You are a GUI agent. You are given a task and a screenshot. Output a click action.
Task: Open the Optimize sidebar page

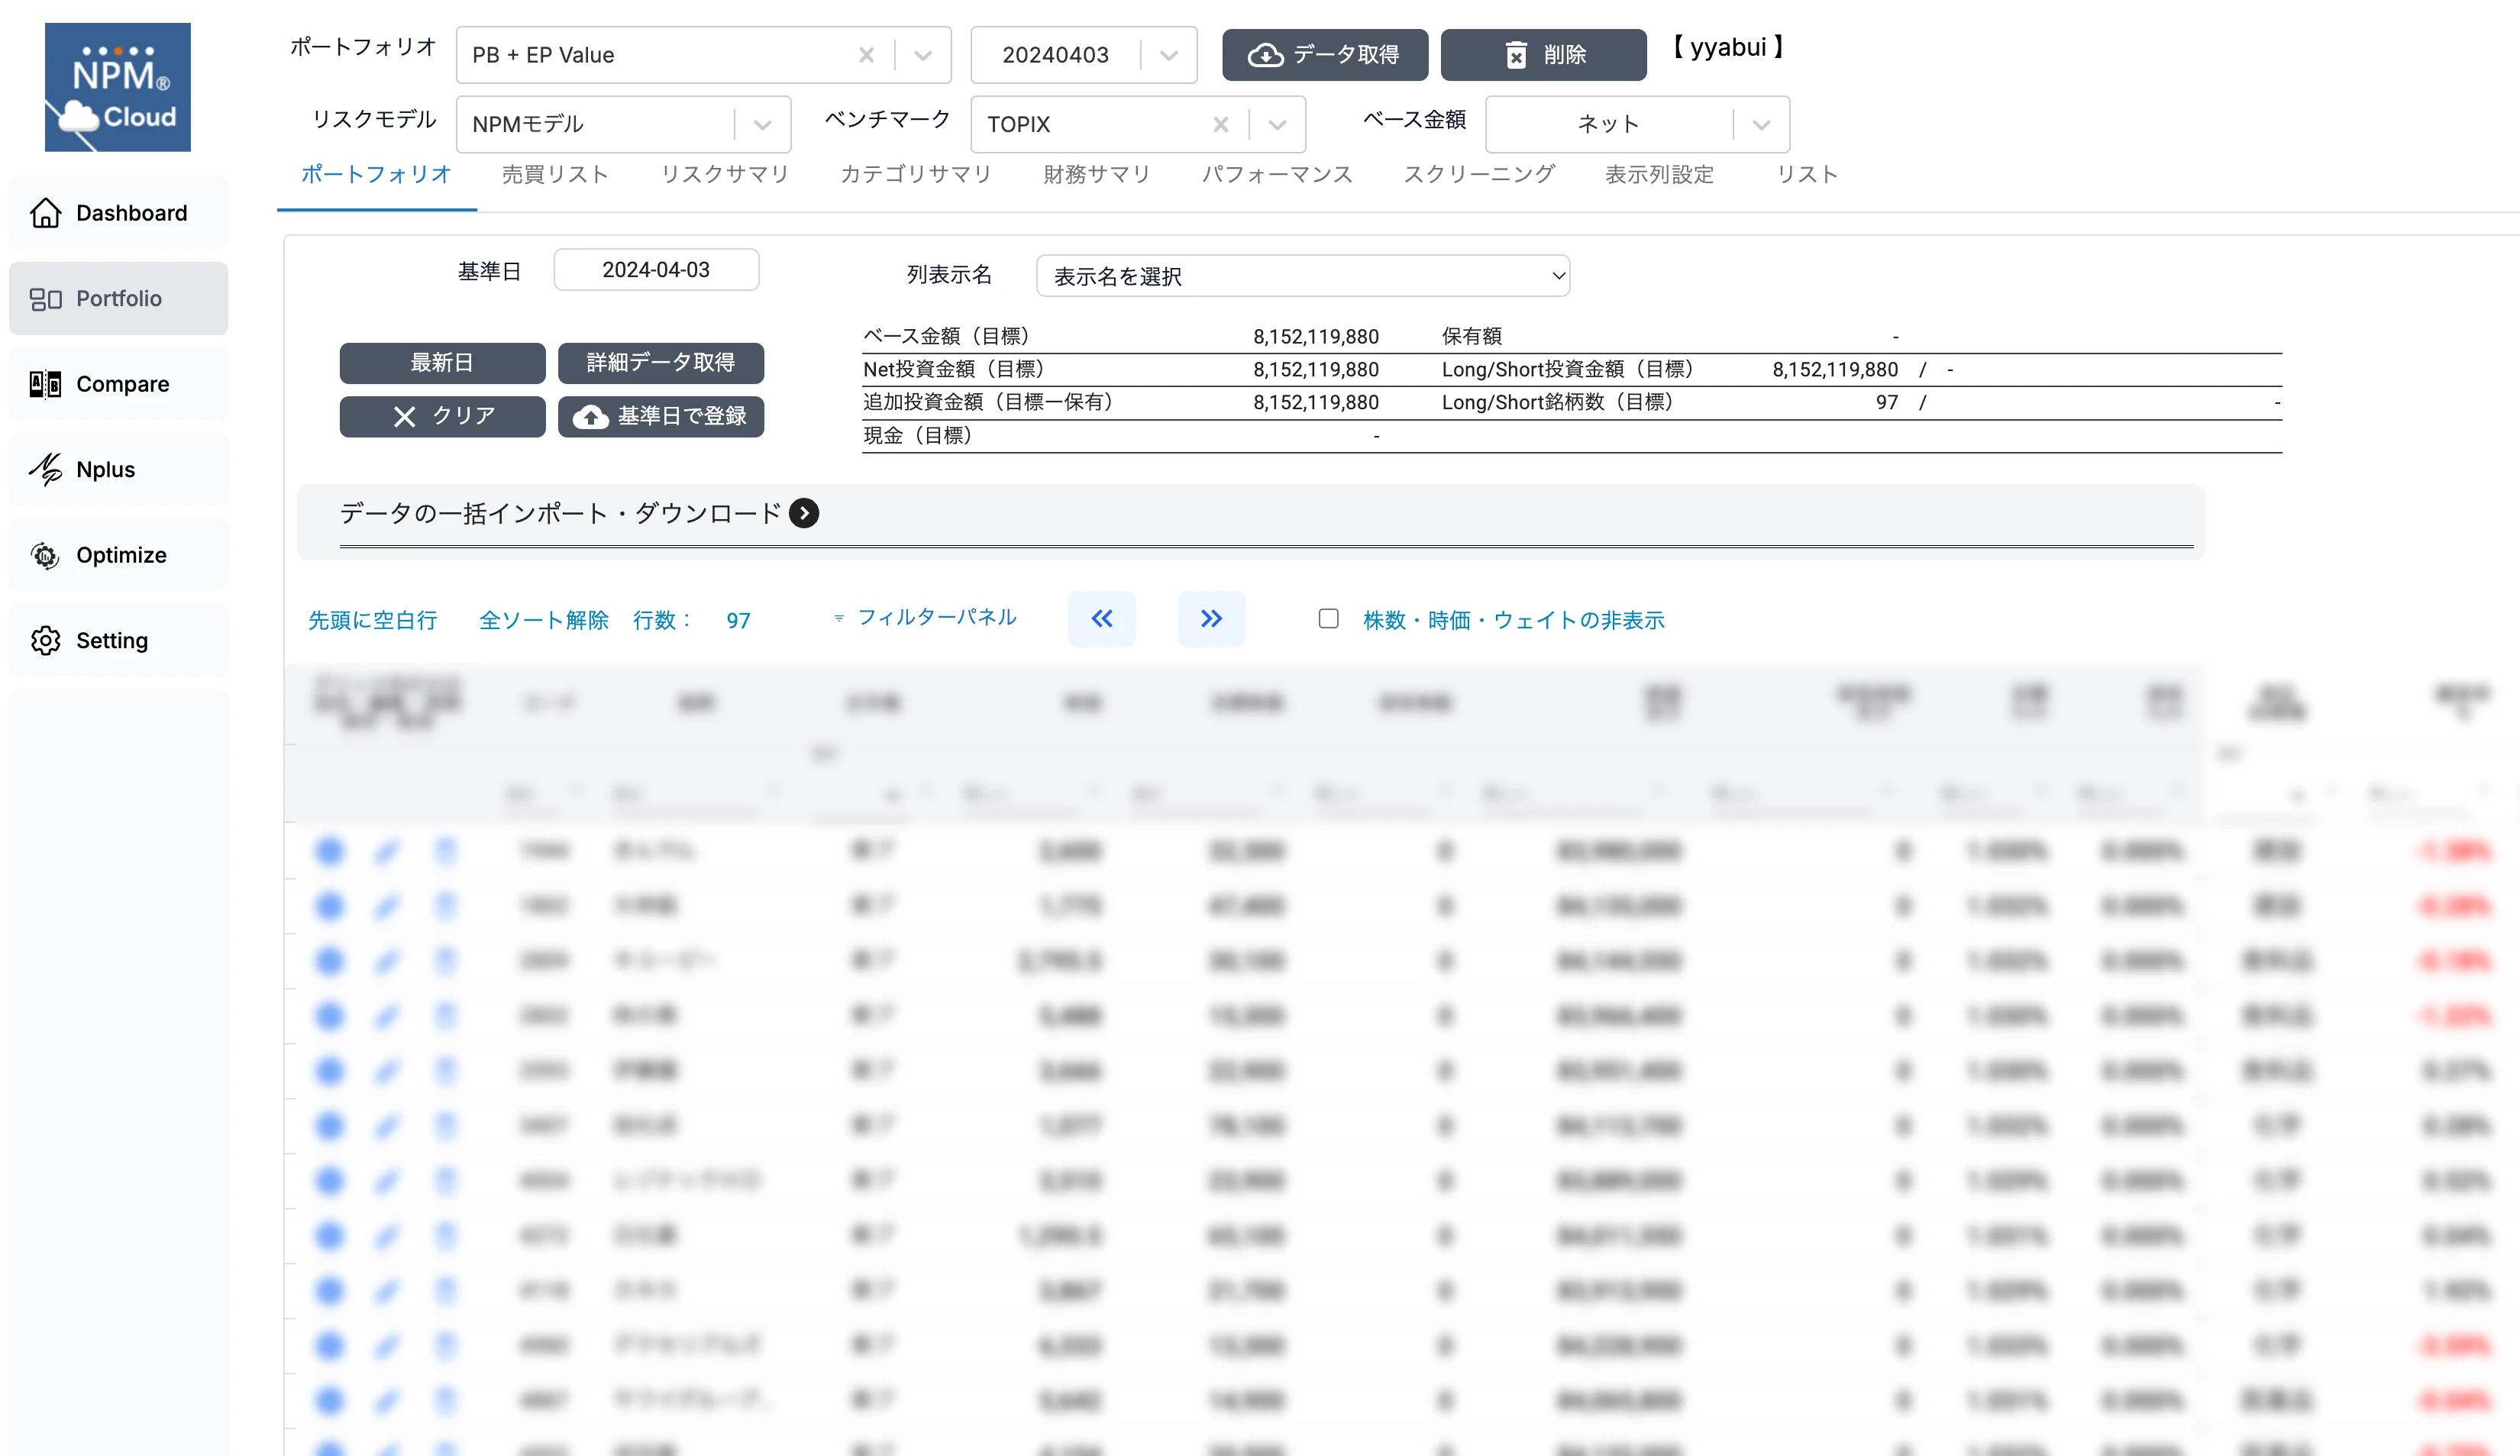pyautogui.click(x=118, y=555)
